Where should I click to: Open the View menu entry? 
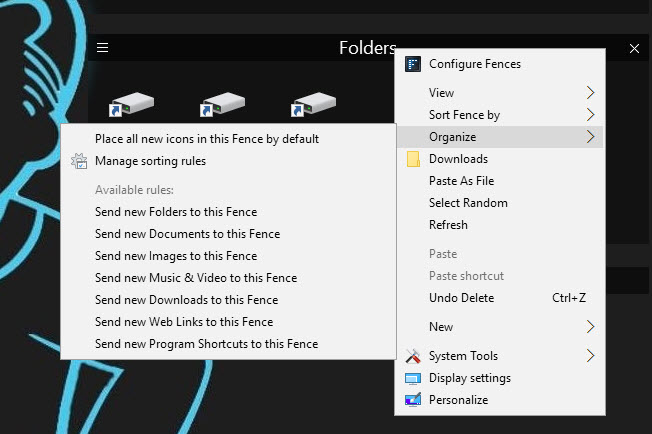(500, 93)
